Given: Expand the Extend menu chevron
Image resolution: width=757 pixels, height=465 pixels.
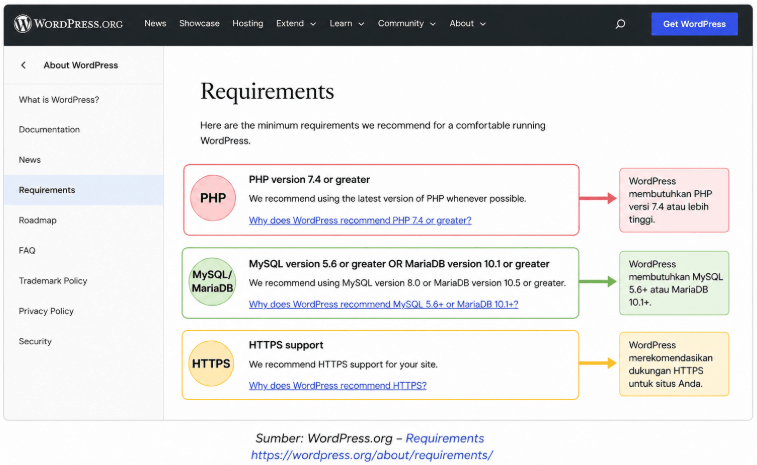Looking at the screenshot, I should (x=313, y=24).
